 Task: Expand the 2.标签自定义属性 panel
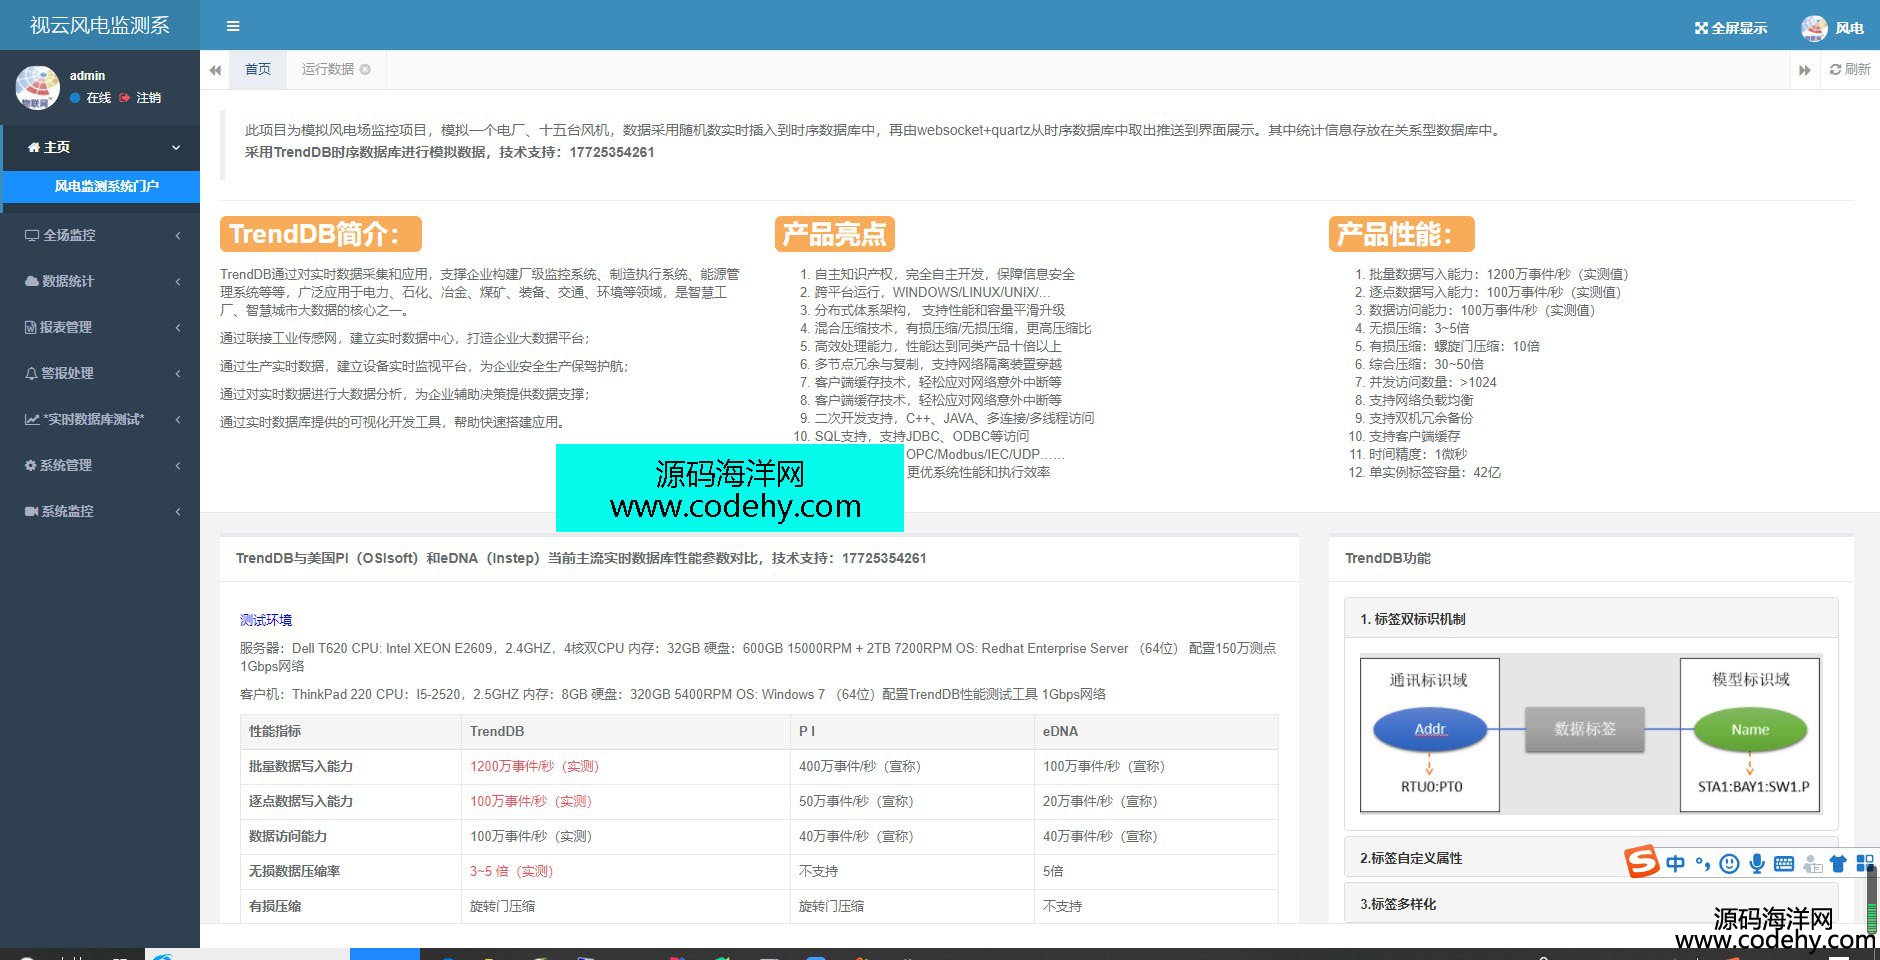pos(1591,858)
